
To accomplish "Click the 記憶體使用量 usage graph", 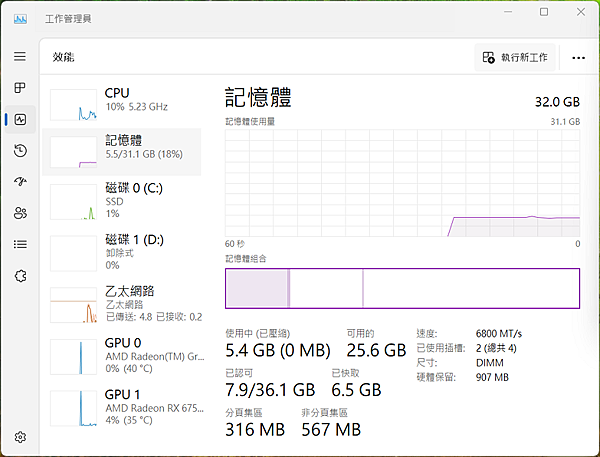I will click(402, 182).
